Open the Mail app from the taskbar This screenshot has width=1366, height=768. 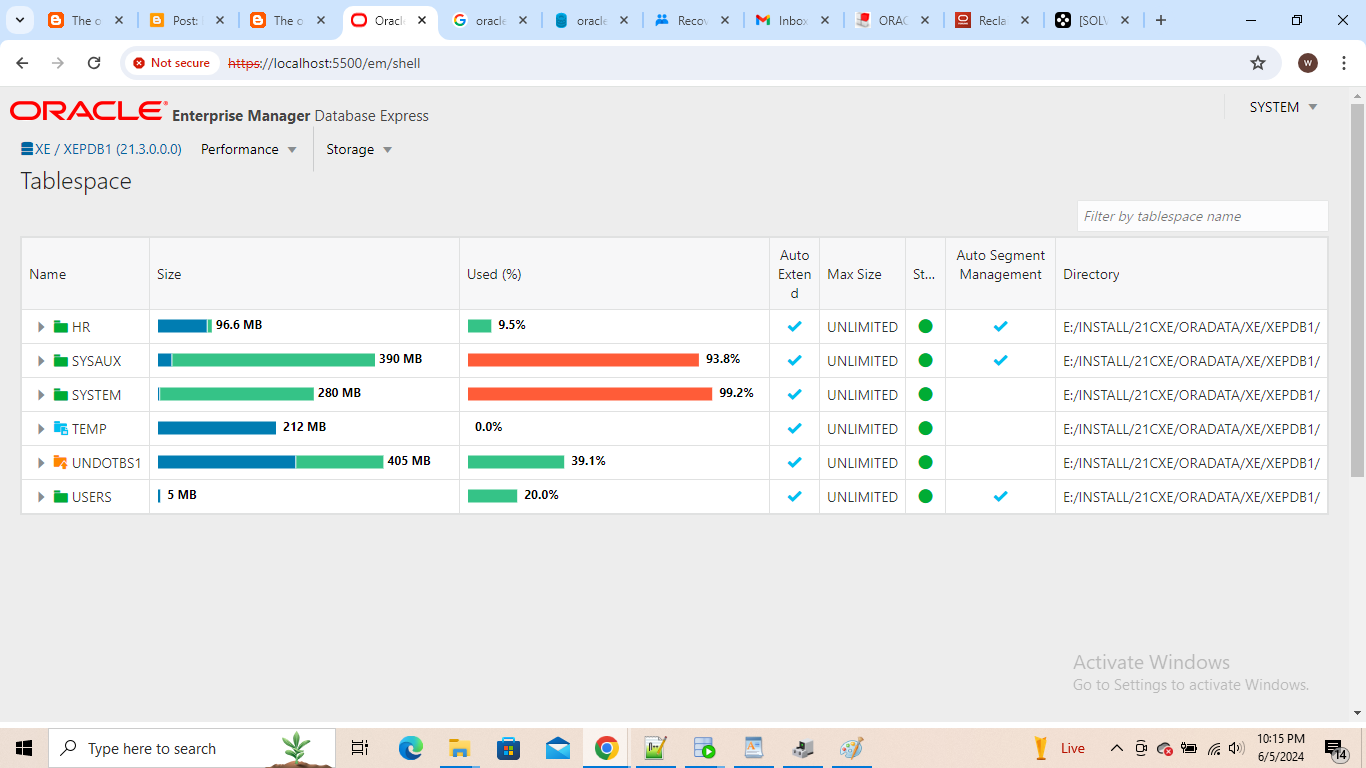pos(557,748)
